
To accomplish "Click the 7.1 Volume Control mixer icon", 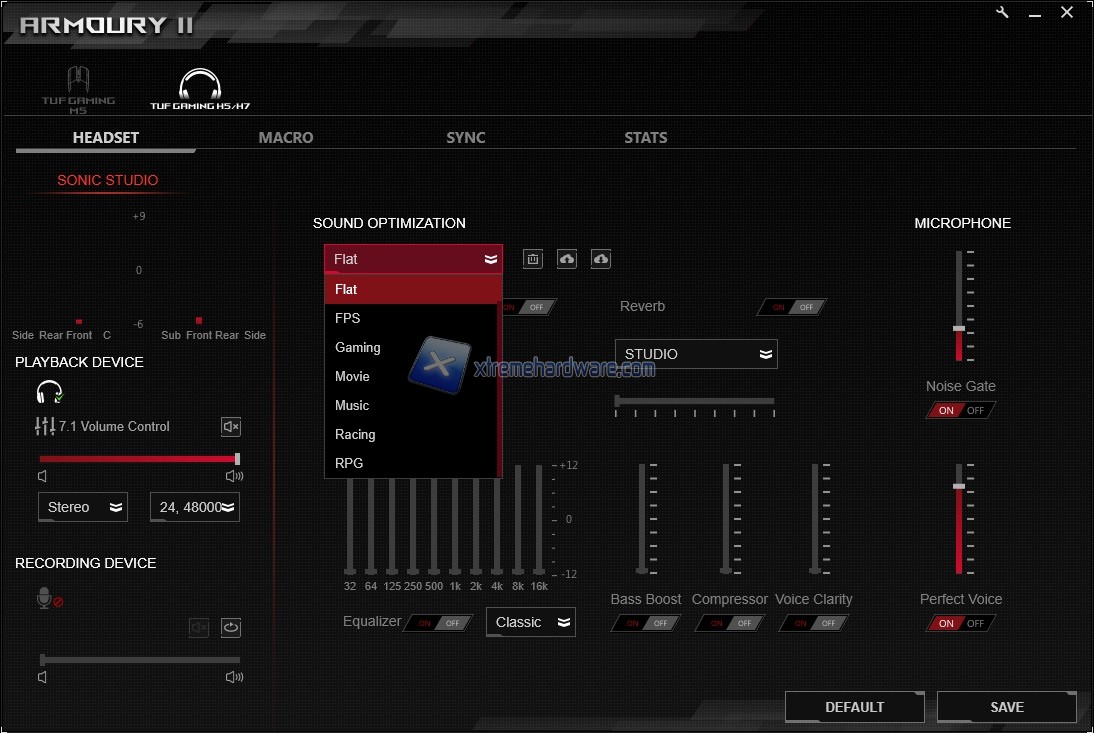I will click(45, 426).
